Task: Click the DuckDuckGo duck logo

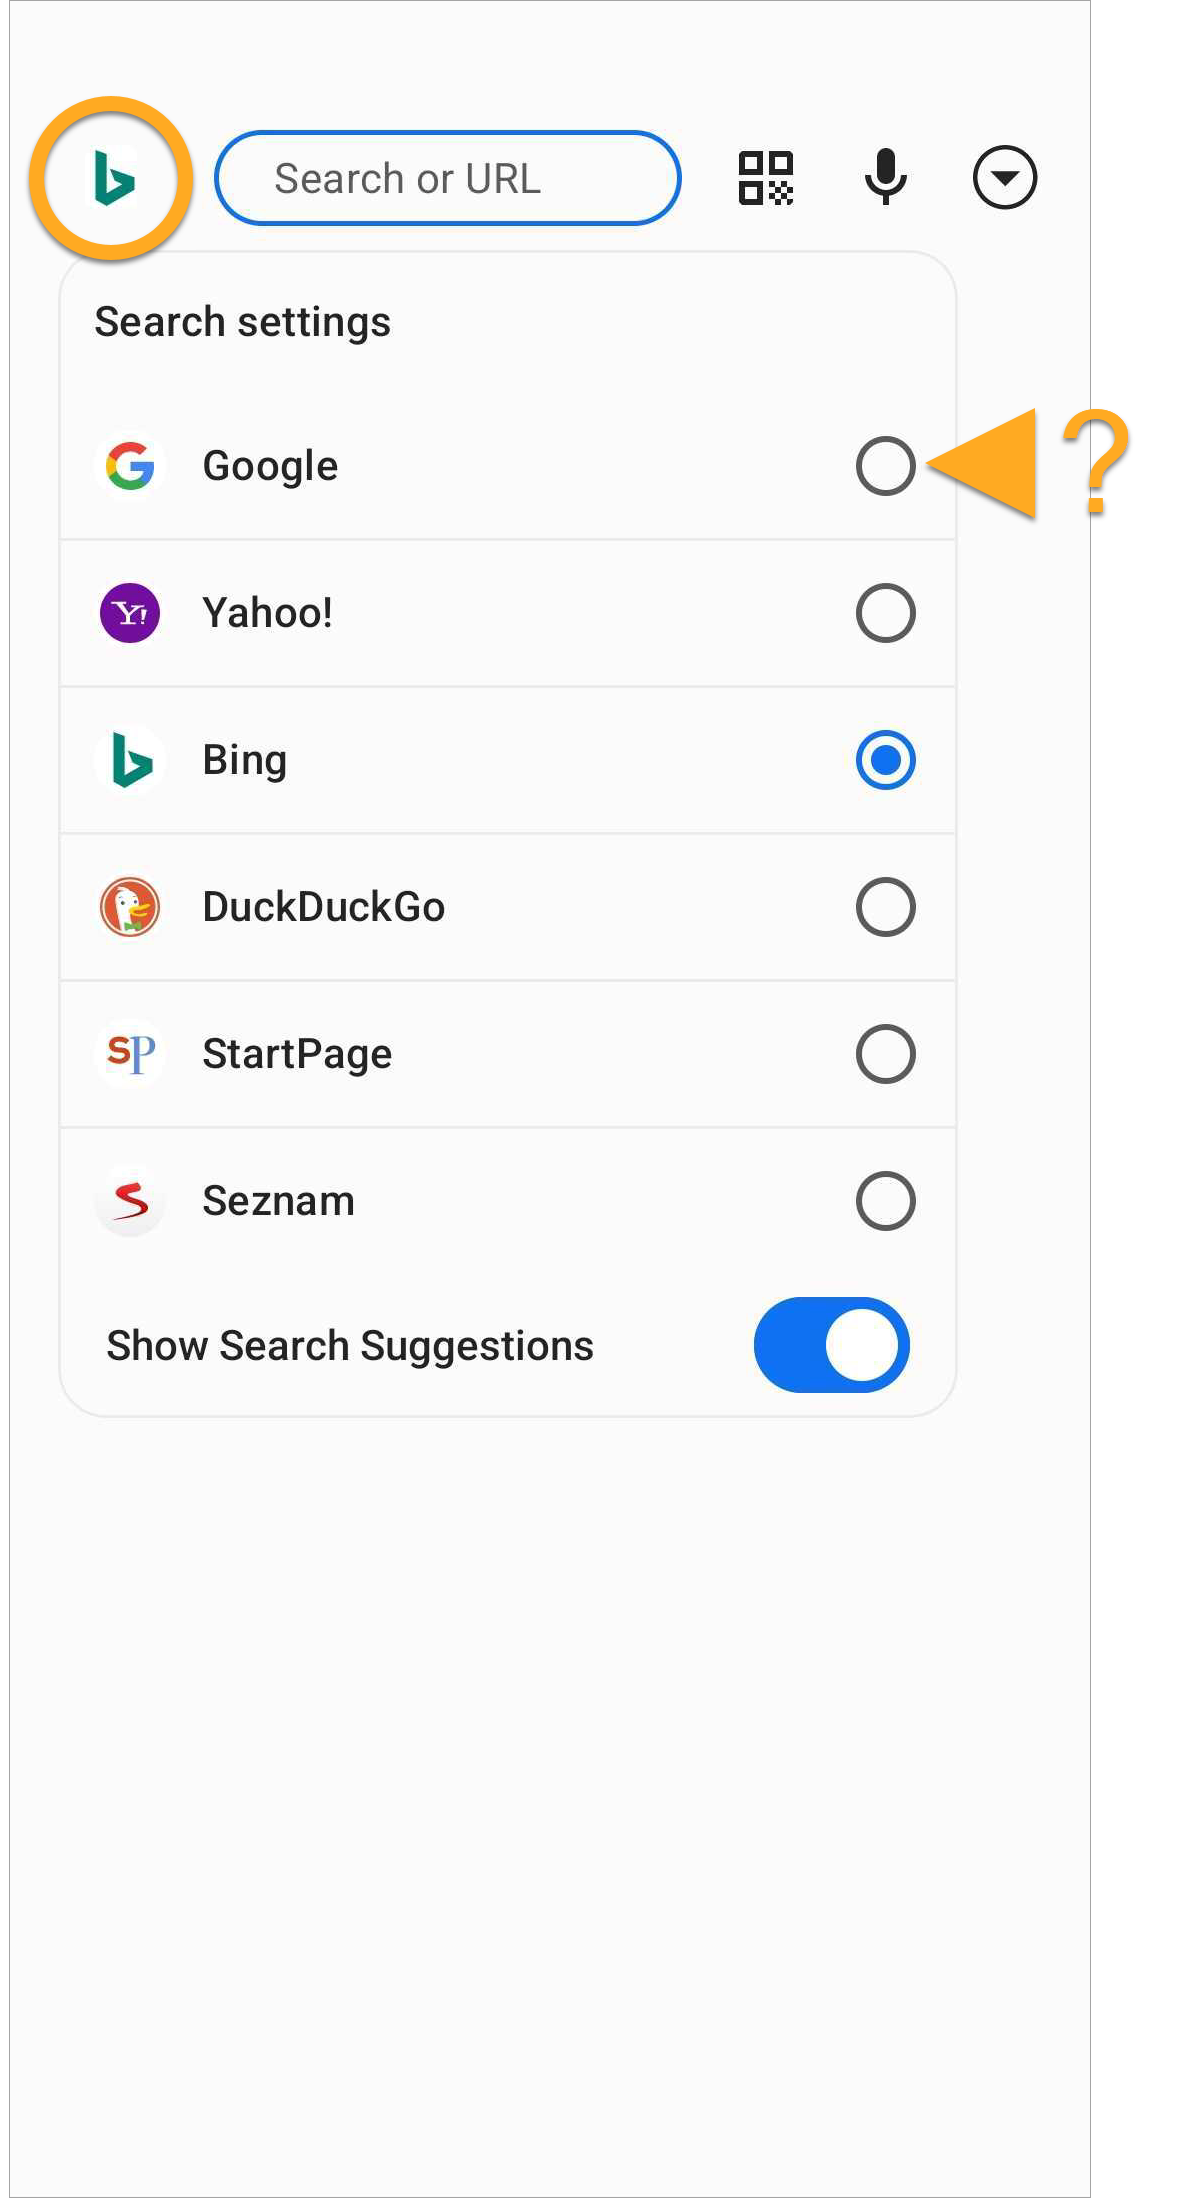Action: click(x=130, y=907)
